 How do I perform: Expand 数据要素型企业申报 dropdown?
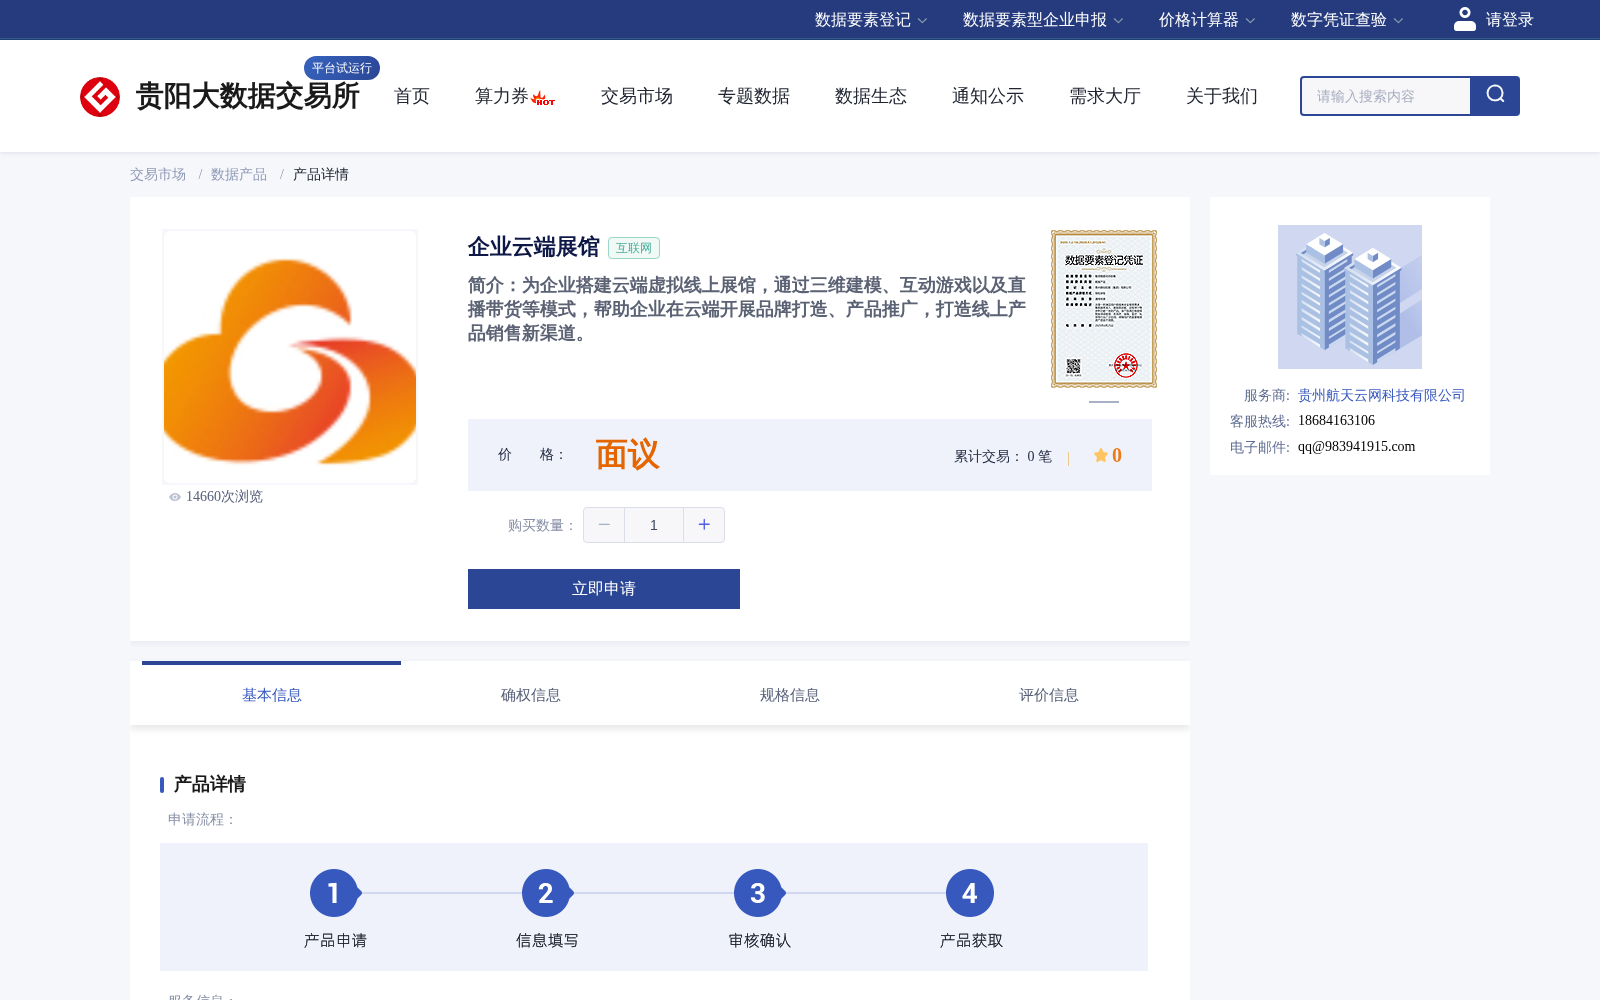pos(1043,20)
